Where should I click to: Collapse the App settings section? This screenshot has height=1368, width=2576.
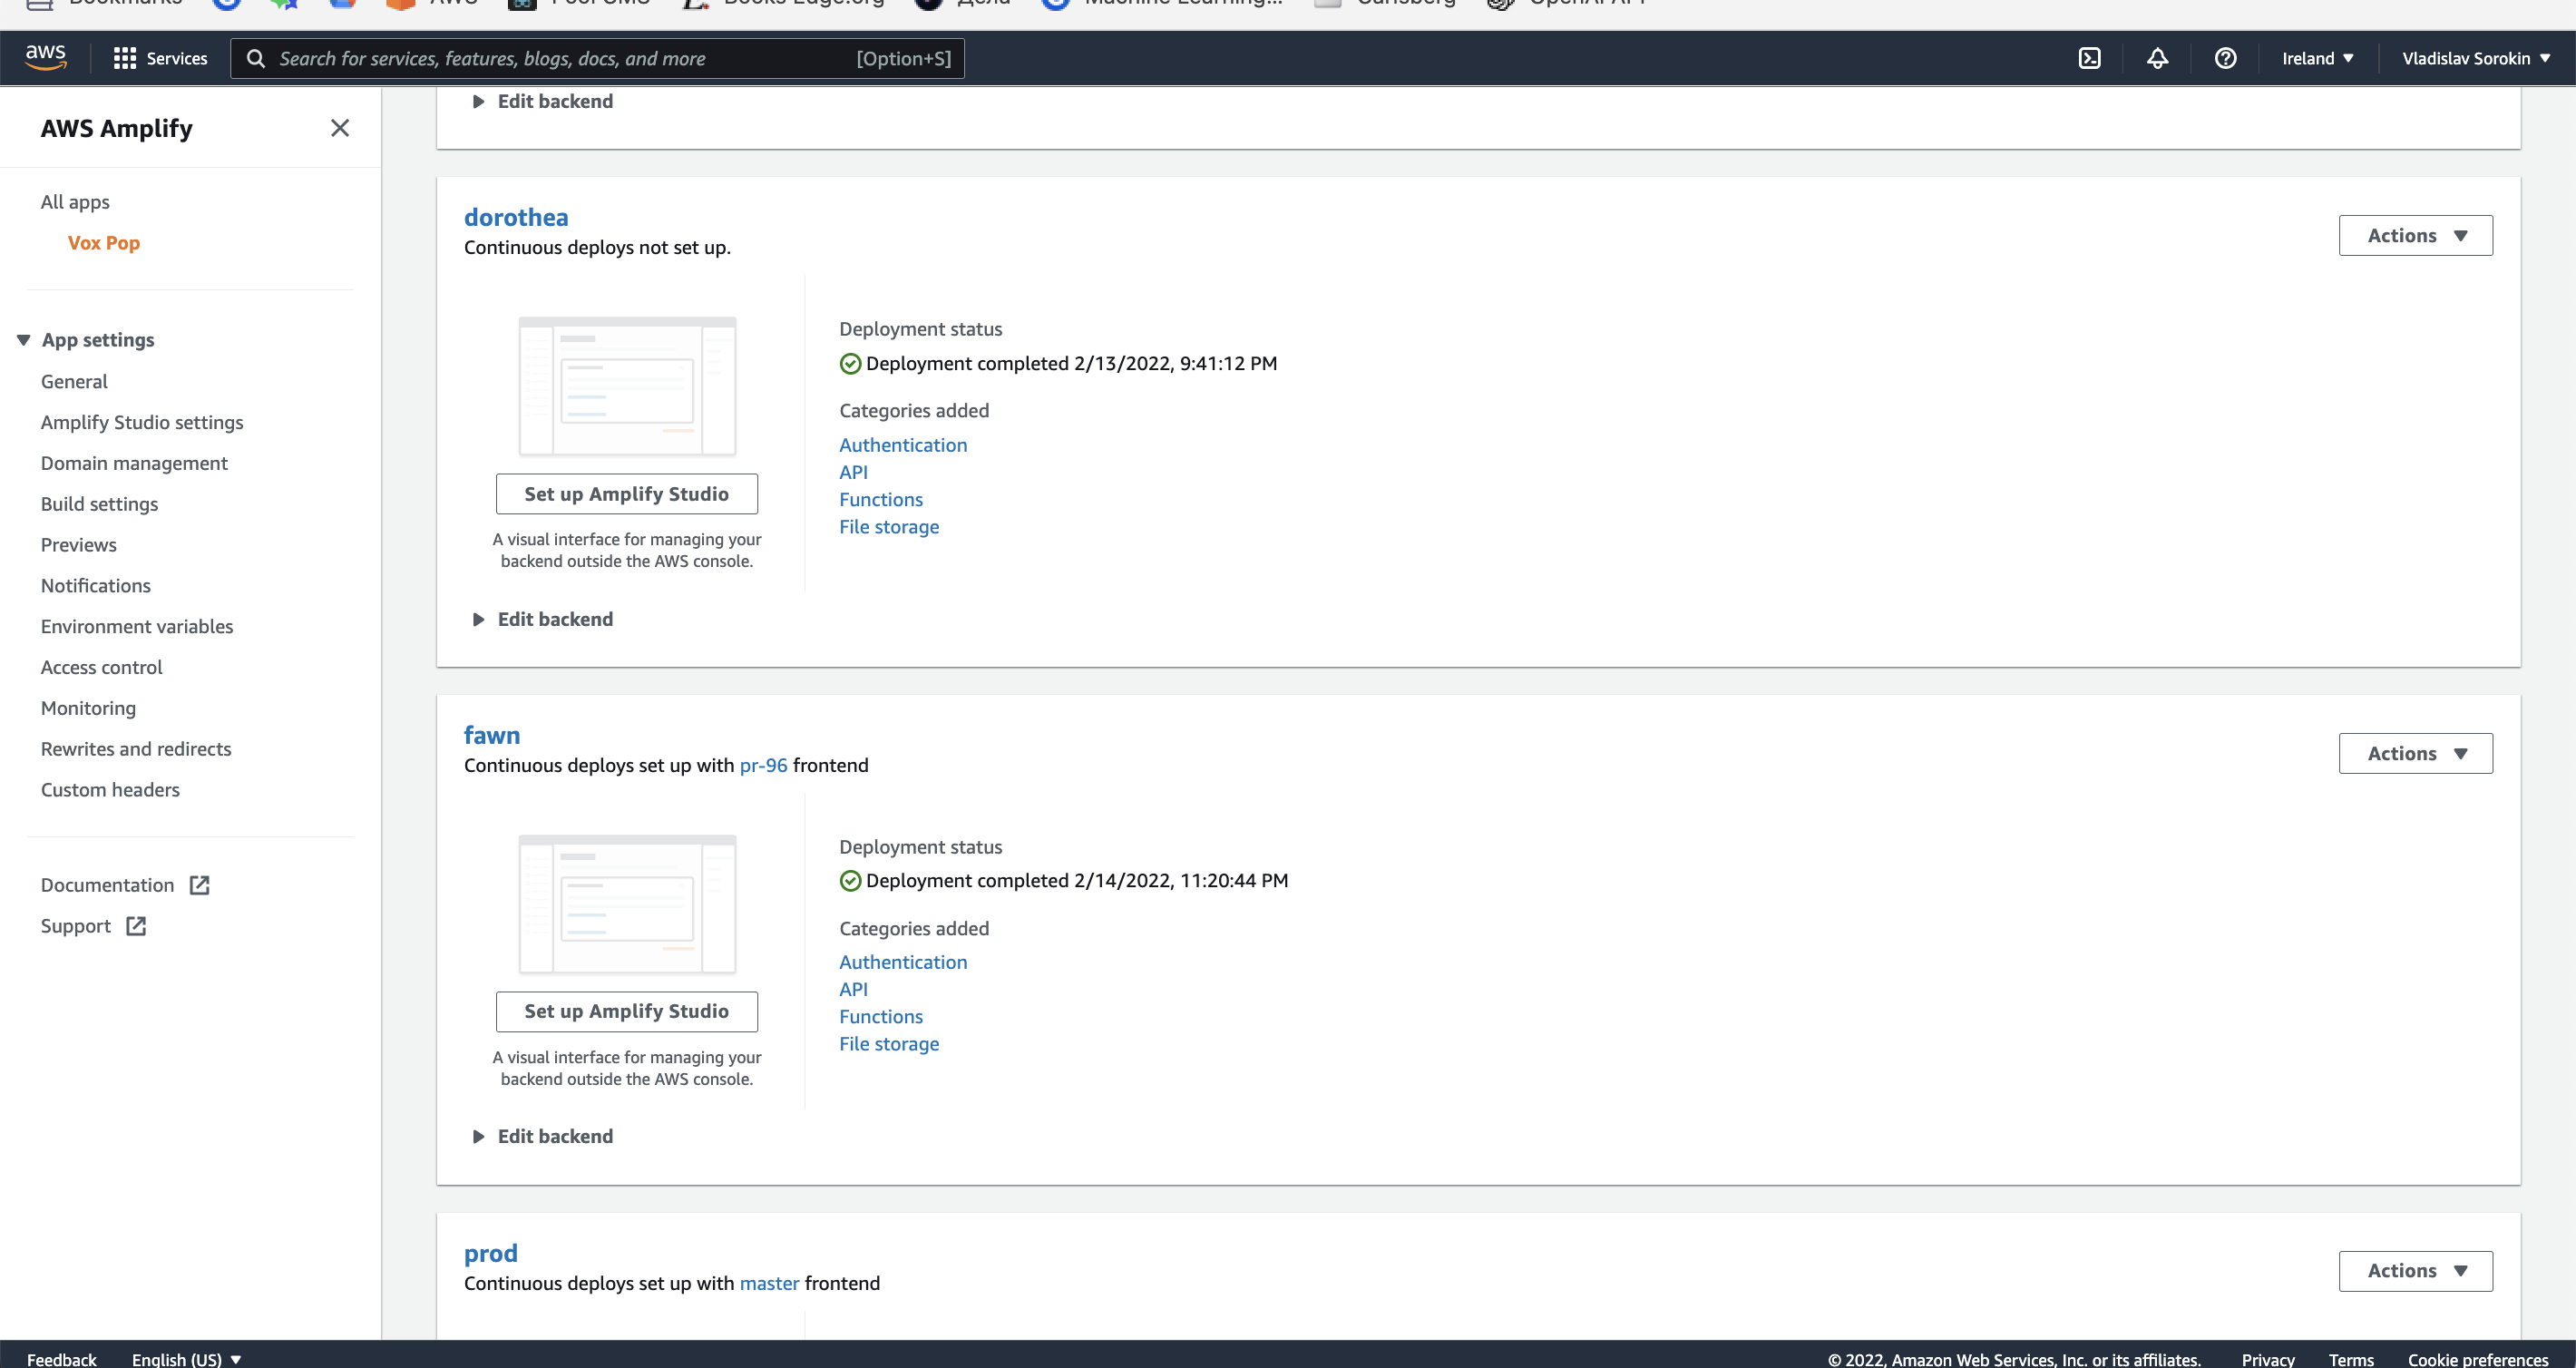point(24,339)
